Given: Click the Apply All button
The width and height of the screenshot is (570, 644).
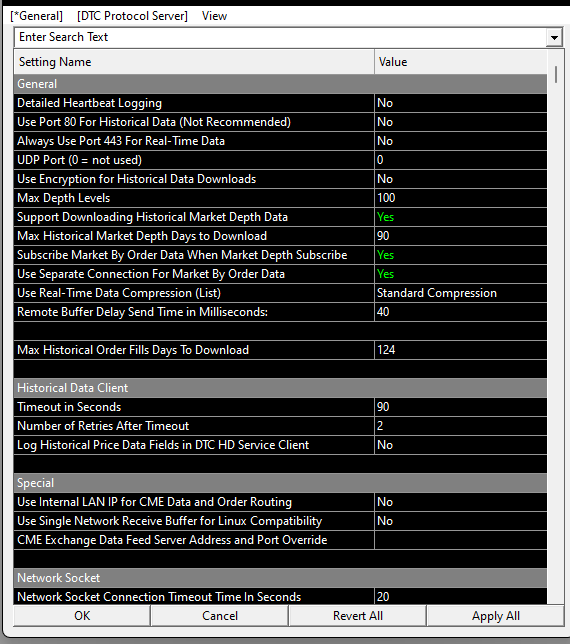Looking at the screenshot, I should (496, 616).
